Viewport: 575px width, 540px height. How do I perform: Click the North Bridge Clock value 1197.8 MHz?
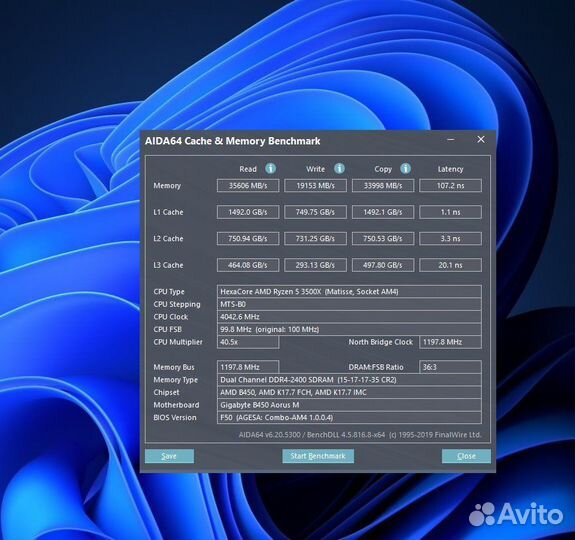click(450, 342)
